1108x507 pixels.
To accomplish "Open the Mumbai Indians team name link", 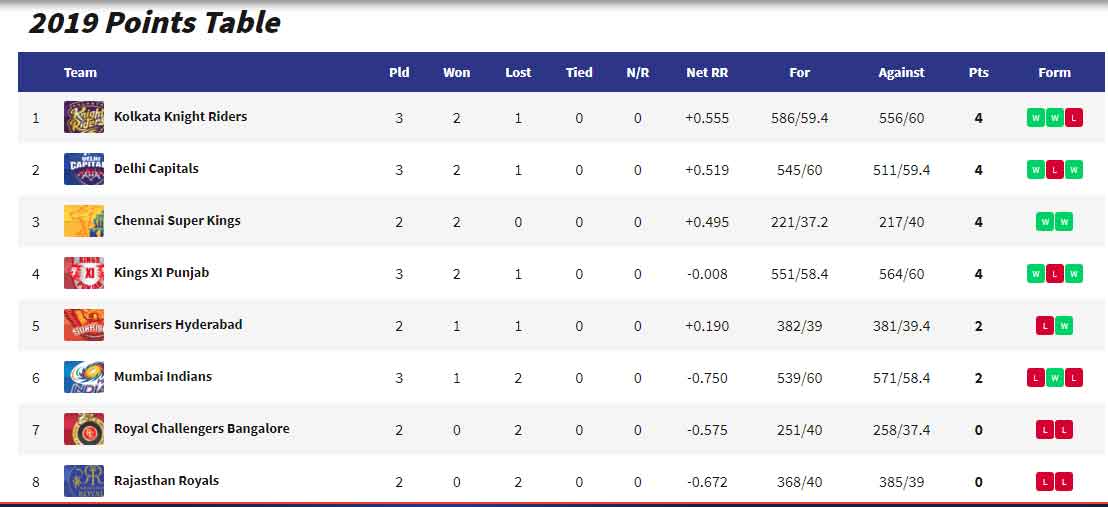I will point(163,377).
